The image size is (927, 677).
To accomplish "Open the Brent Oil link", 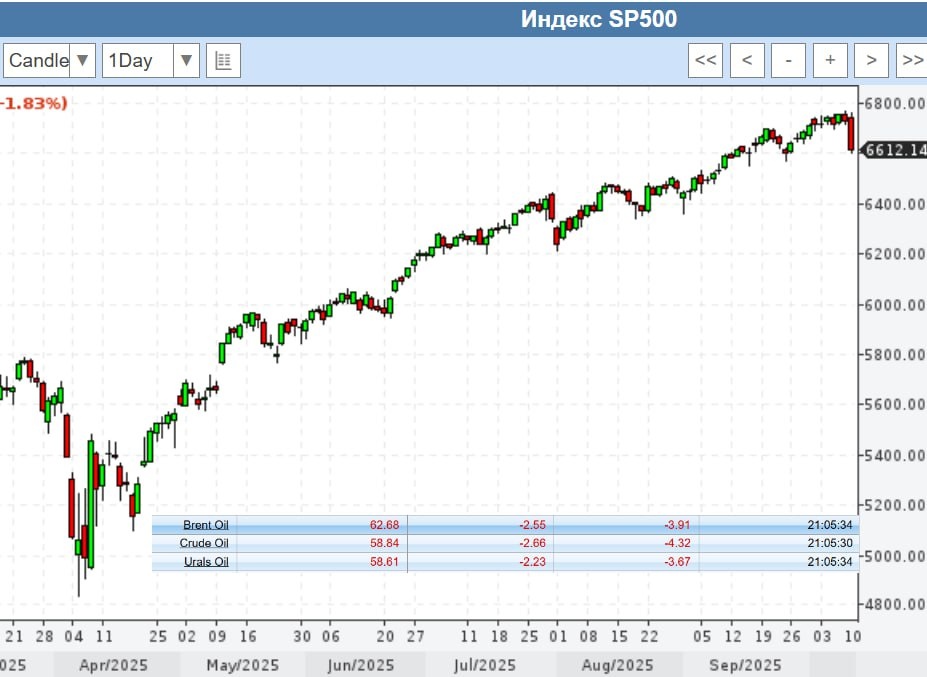I will 205,525.
